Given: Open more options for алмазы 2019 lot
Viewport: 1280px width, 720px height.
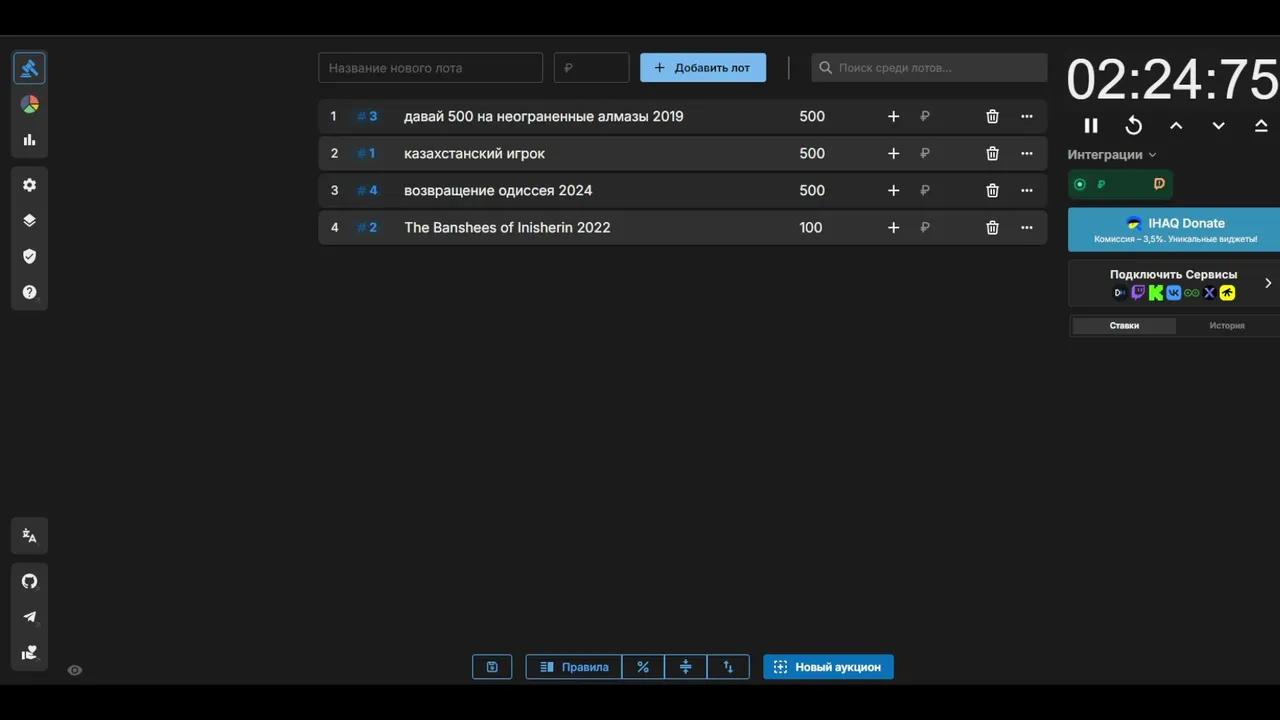Looking at the screenshot, I should pyautogui.click(x=1027, y=116).
